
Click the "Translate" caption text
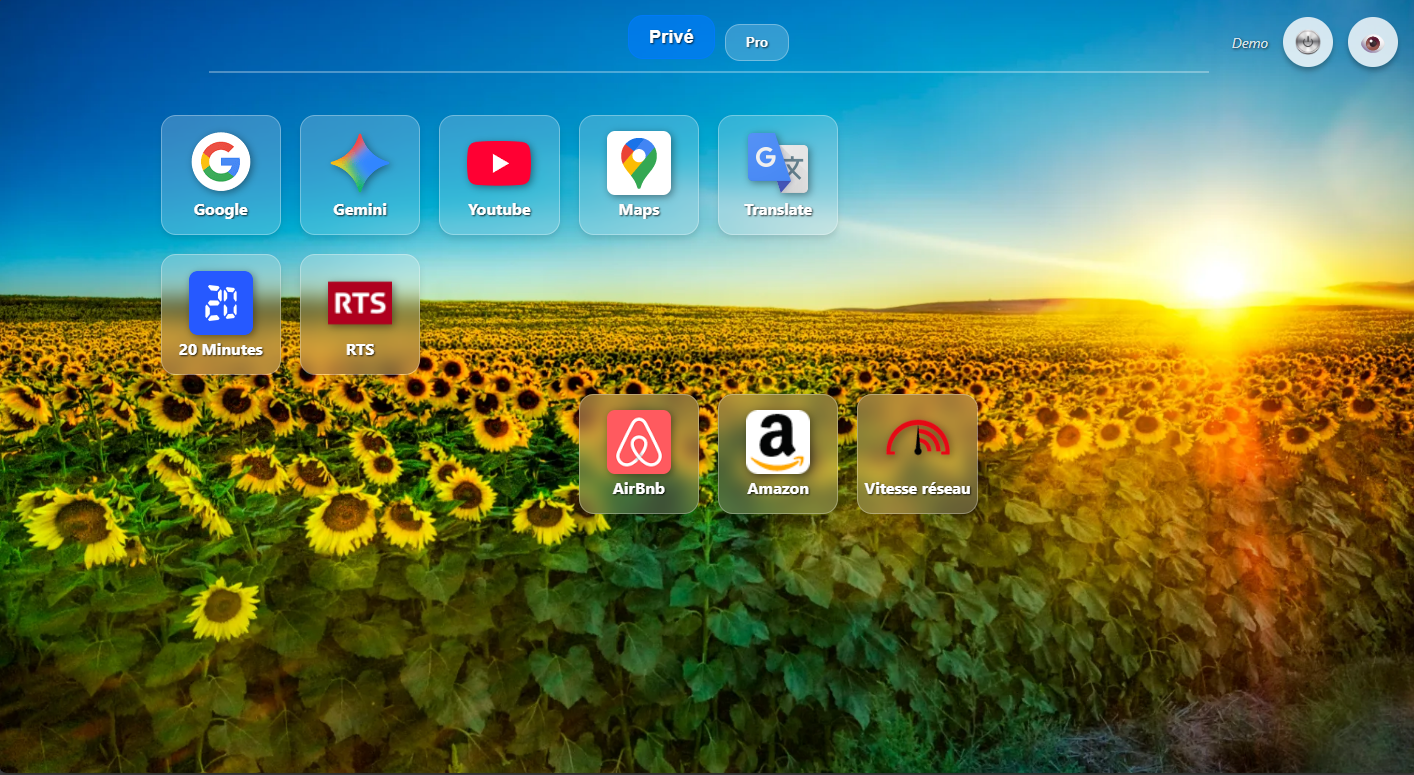(x=778, y=210)
